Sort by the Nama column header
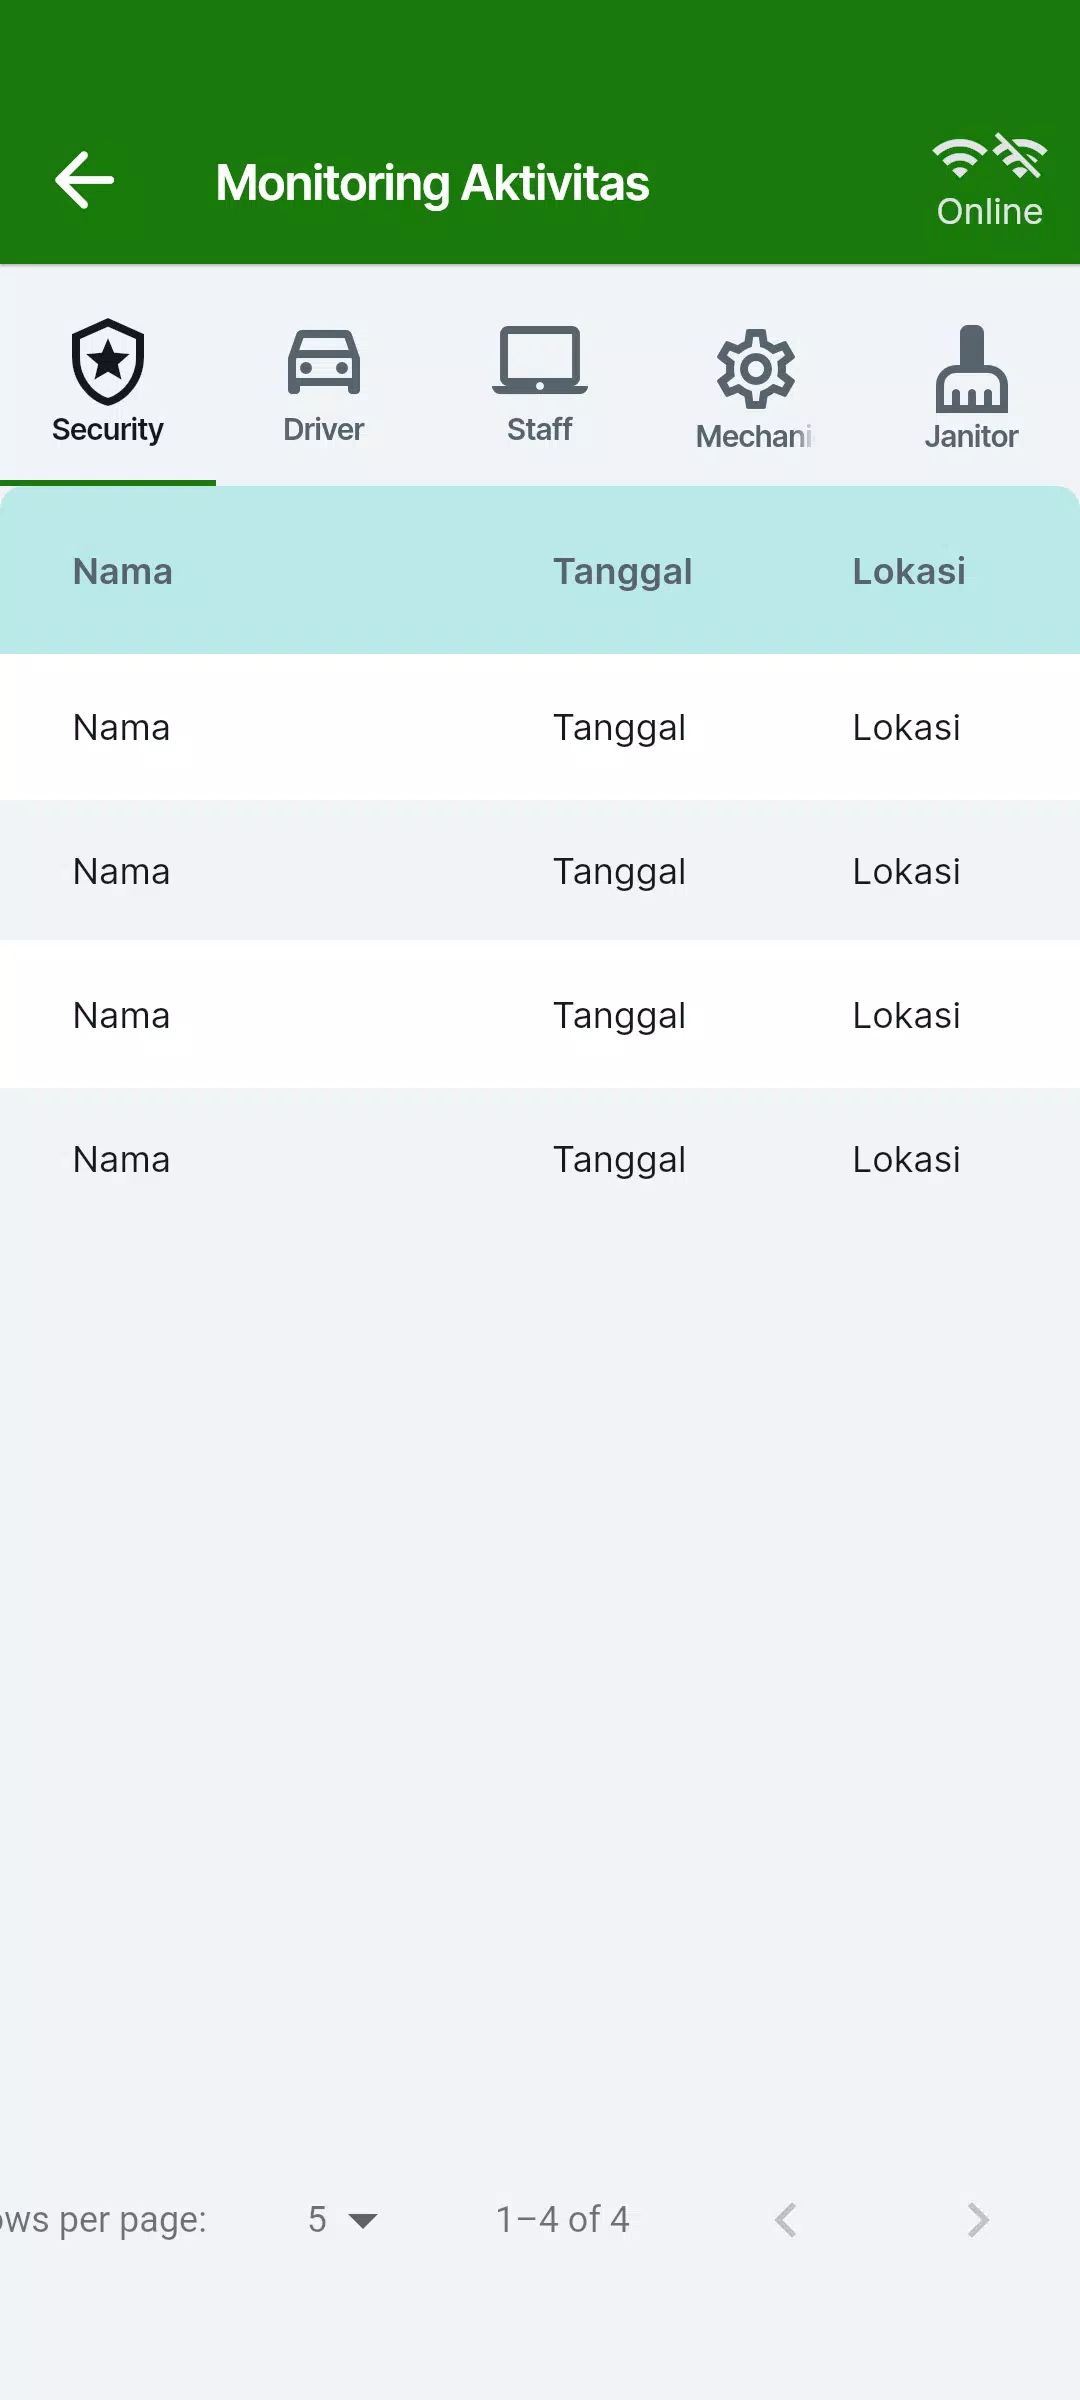This screenshot has width=1080, height=2400. click(123, 572)
